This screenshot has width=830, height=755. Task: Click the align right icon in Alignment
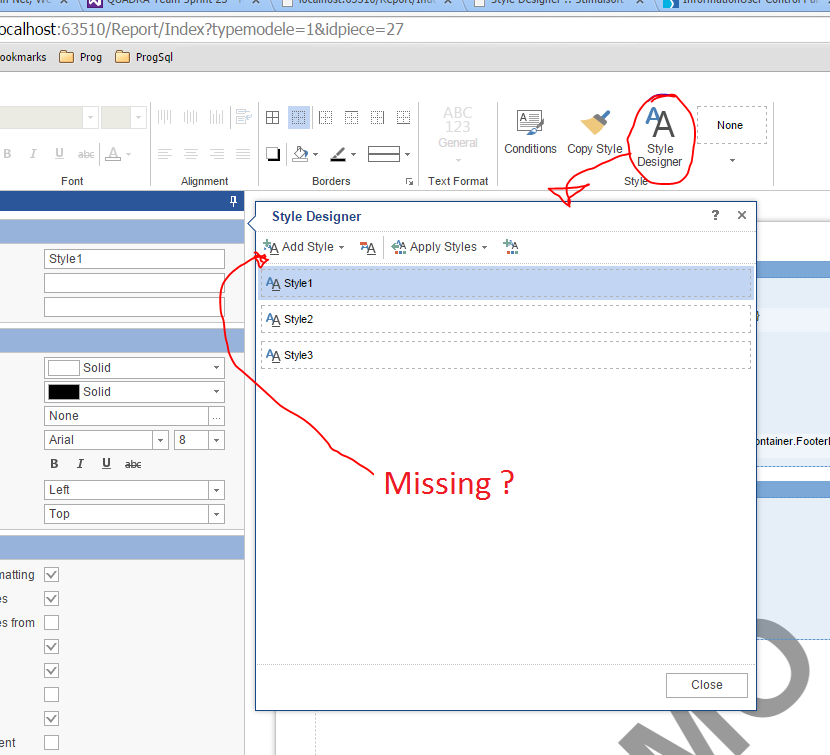pyautogui.click(x=216, y=154)
